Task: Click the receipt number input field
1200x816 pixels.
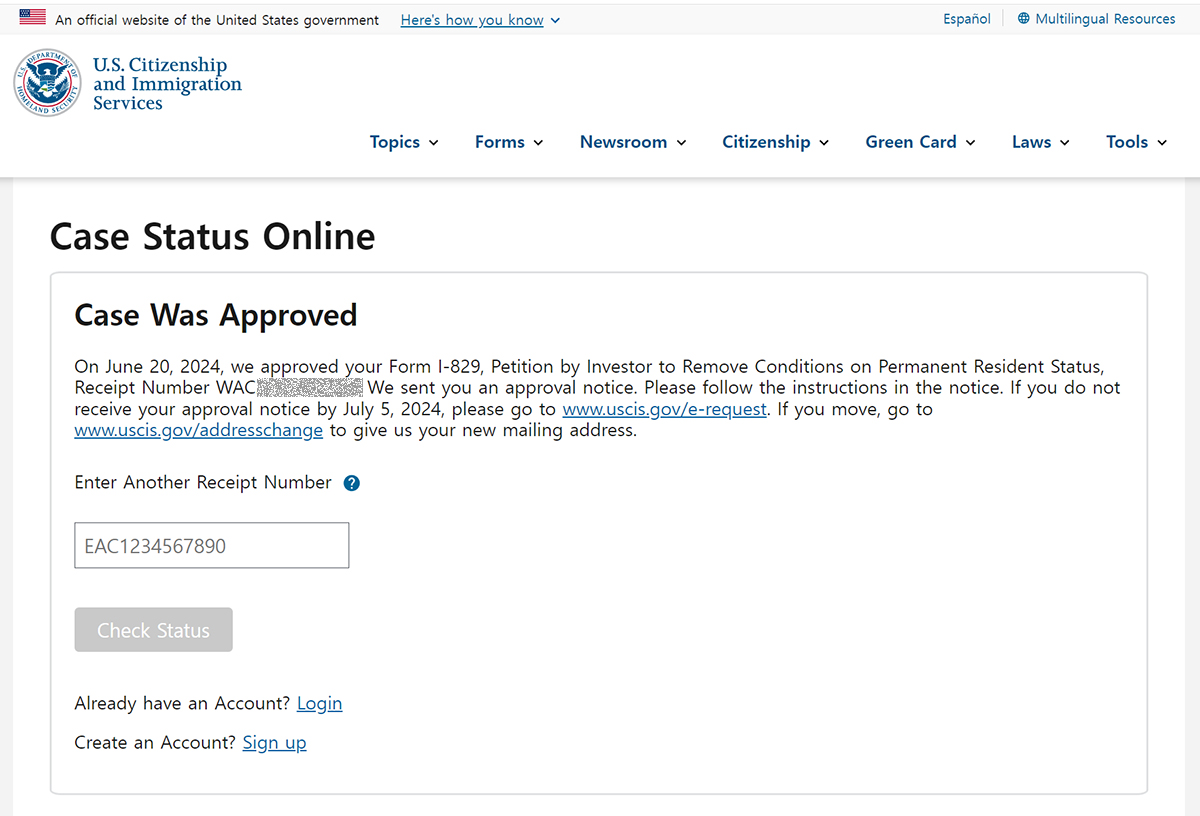Action: tap(212, 545)
